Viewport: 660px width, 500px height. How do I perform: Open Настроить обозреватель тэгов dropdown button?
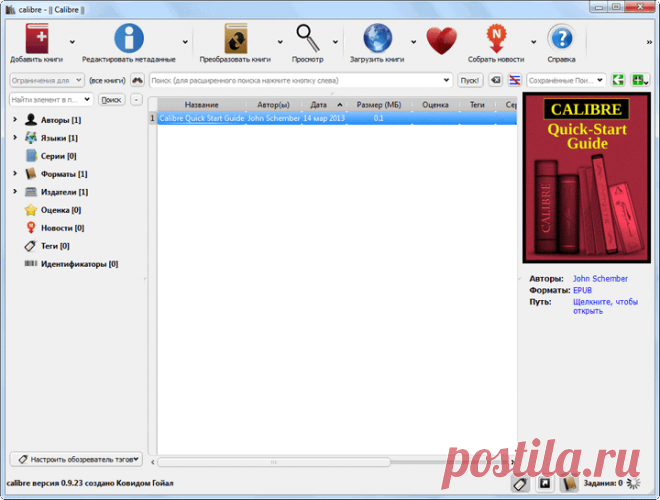(76, 459)
